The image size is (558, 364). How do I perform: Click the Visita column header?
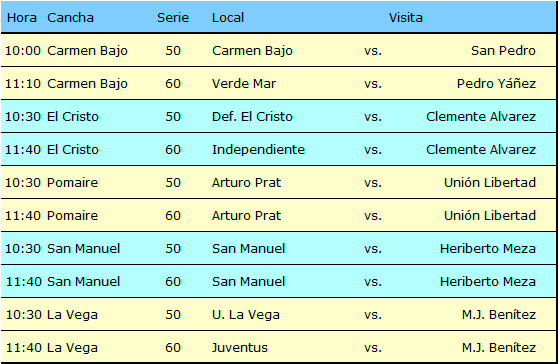pos(405,17)
